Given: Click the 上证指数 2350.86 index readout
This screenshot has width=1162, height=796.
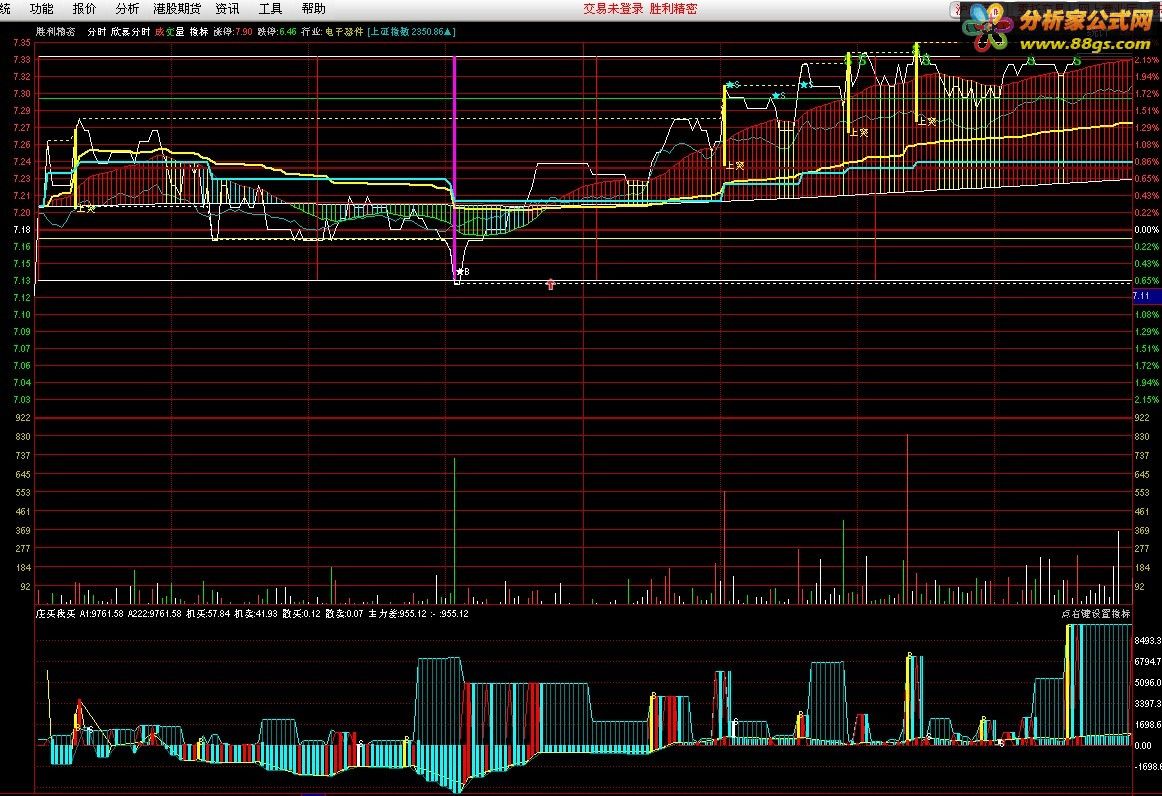Looking at the screenshot, I should (411, 32).
